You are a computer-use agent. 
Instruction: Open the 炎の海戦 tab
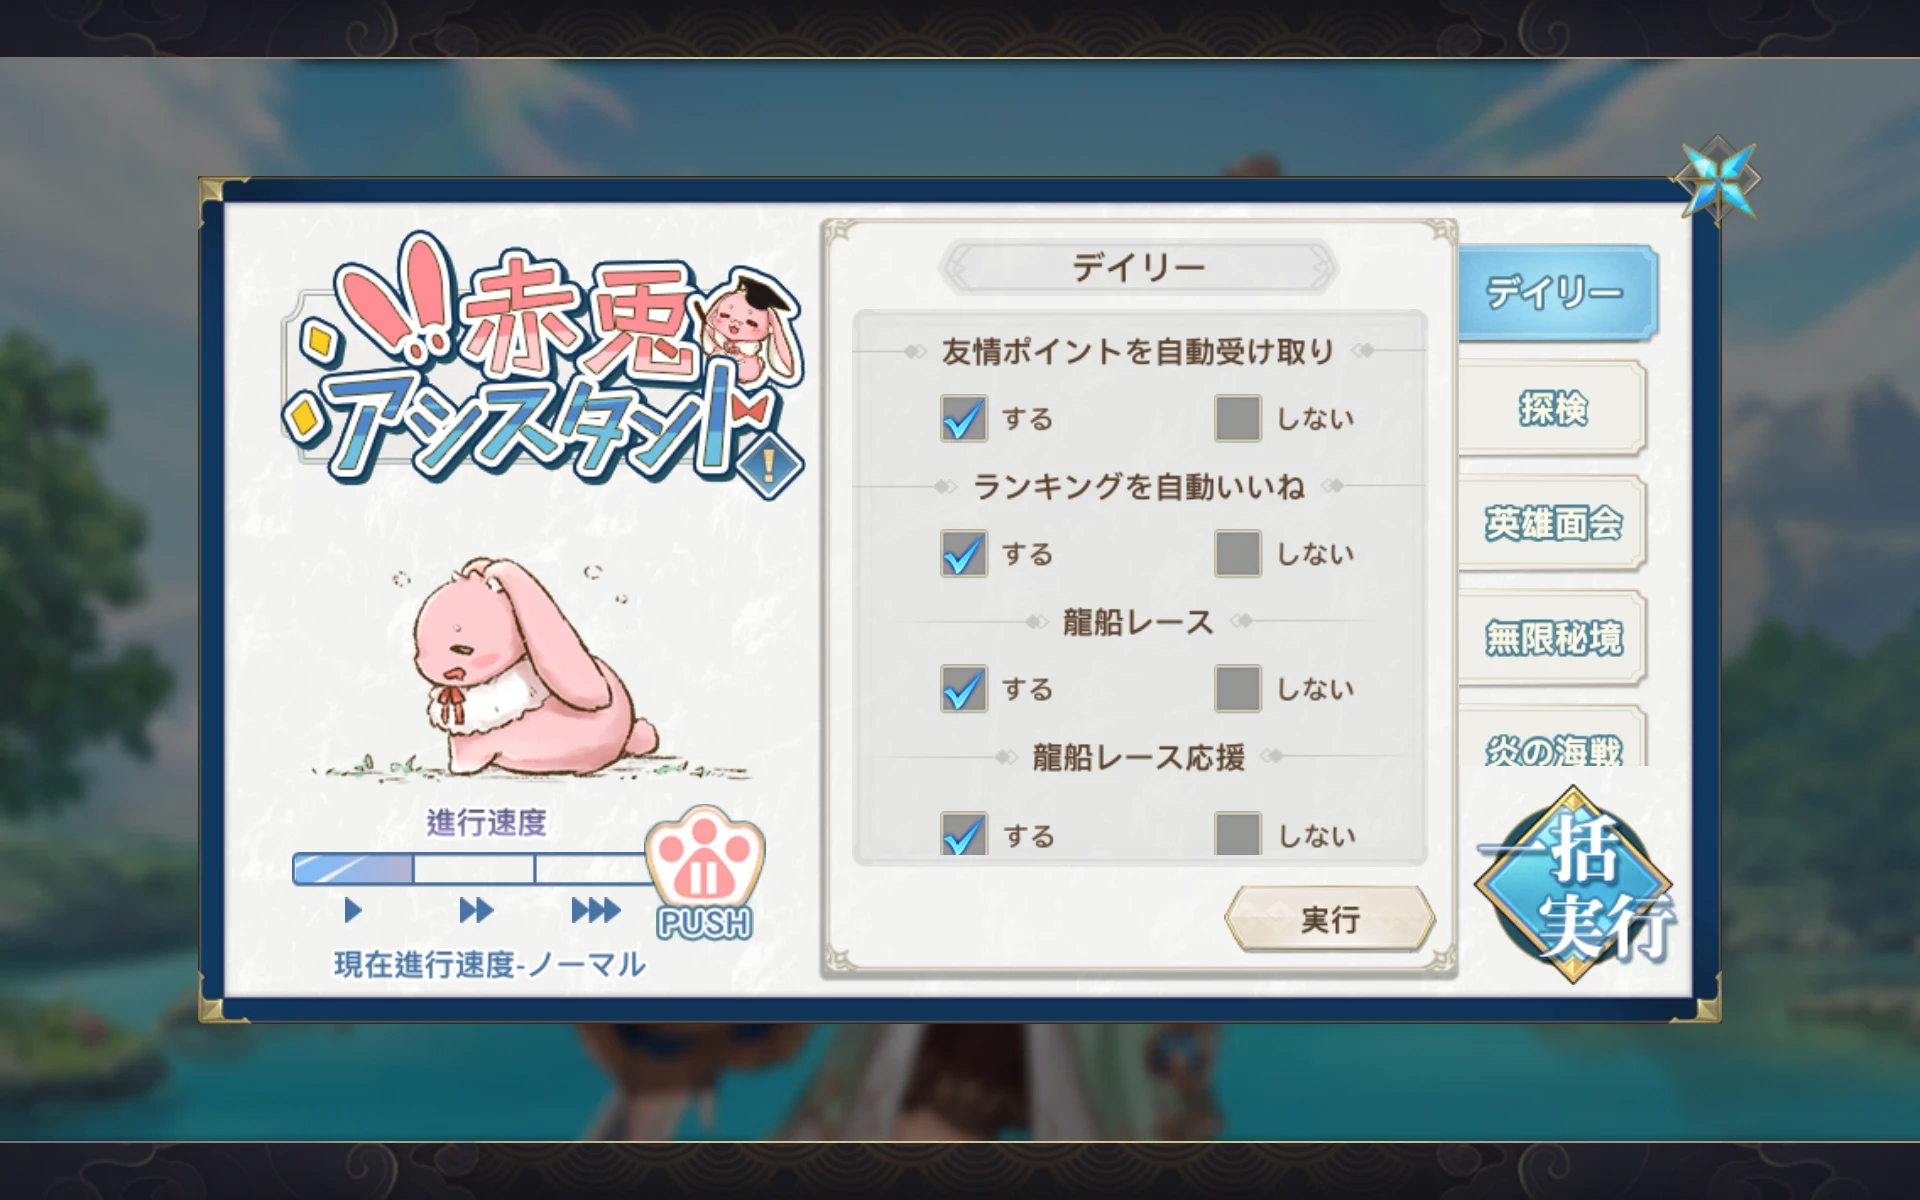(1552, 738)
